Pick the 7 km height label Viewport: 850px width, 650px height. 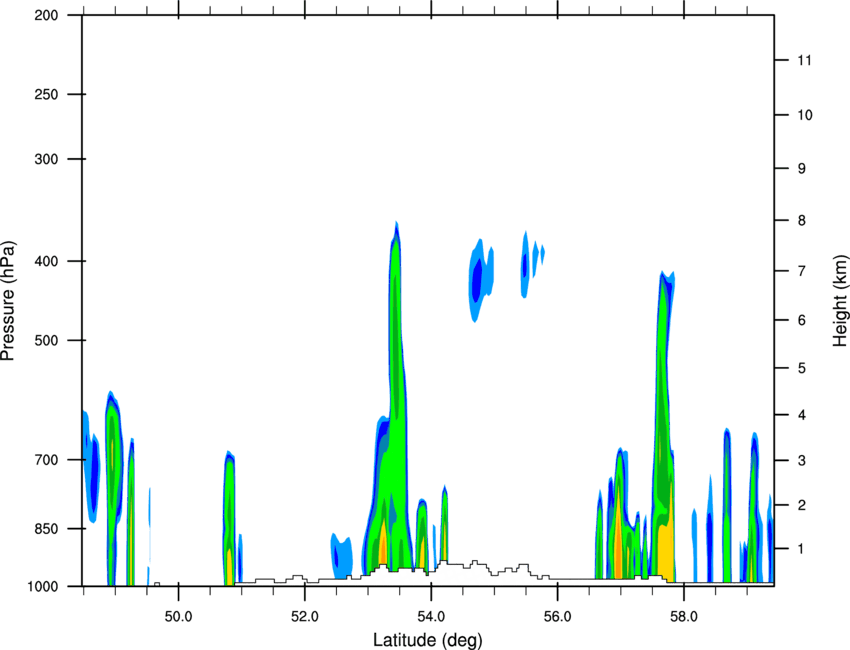pyautogui.click(x=802, y=271)
